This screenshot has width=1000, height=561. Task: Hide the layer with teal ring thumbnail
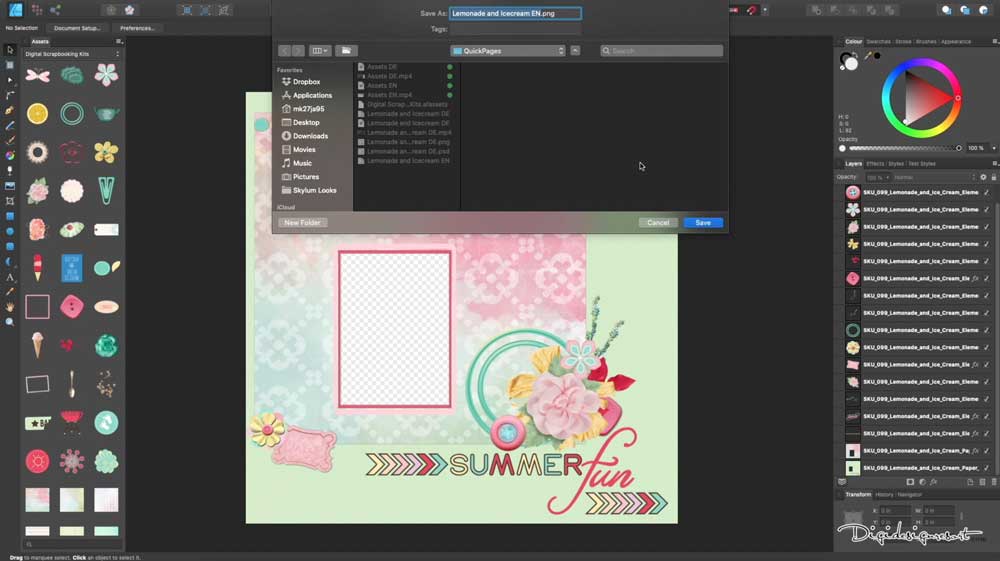pyautogui.click(x=987, y=330)
